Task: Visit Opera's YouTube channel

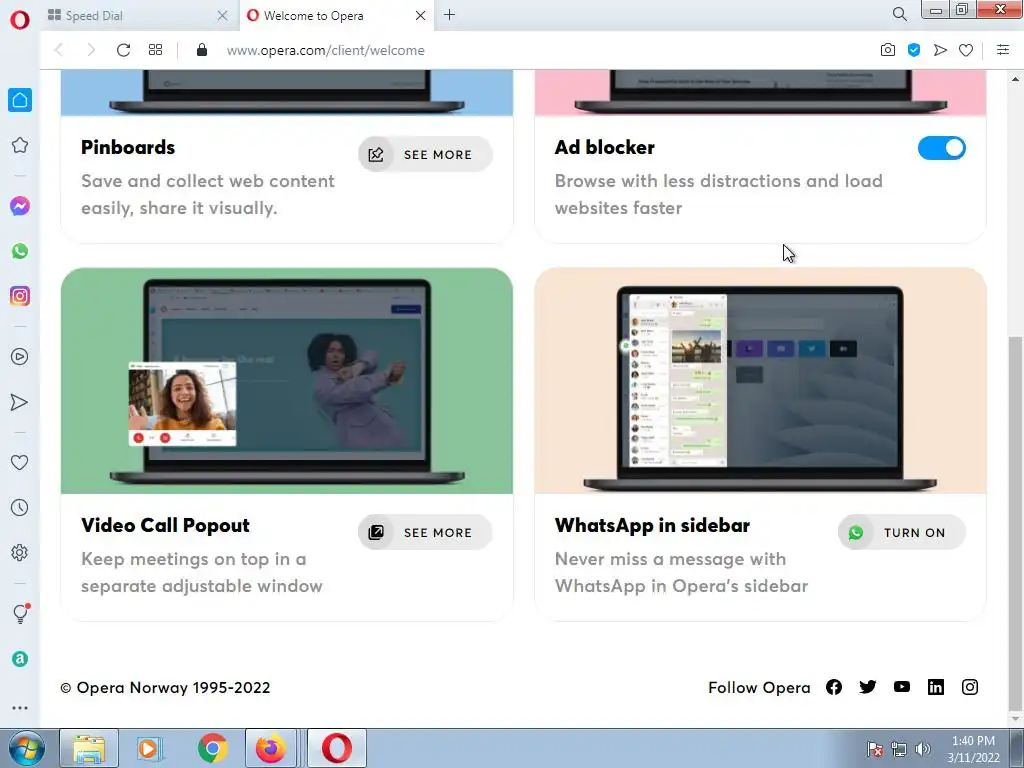Action: [902, 687]
